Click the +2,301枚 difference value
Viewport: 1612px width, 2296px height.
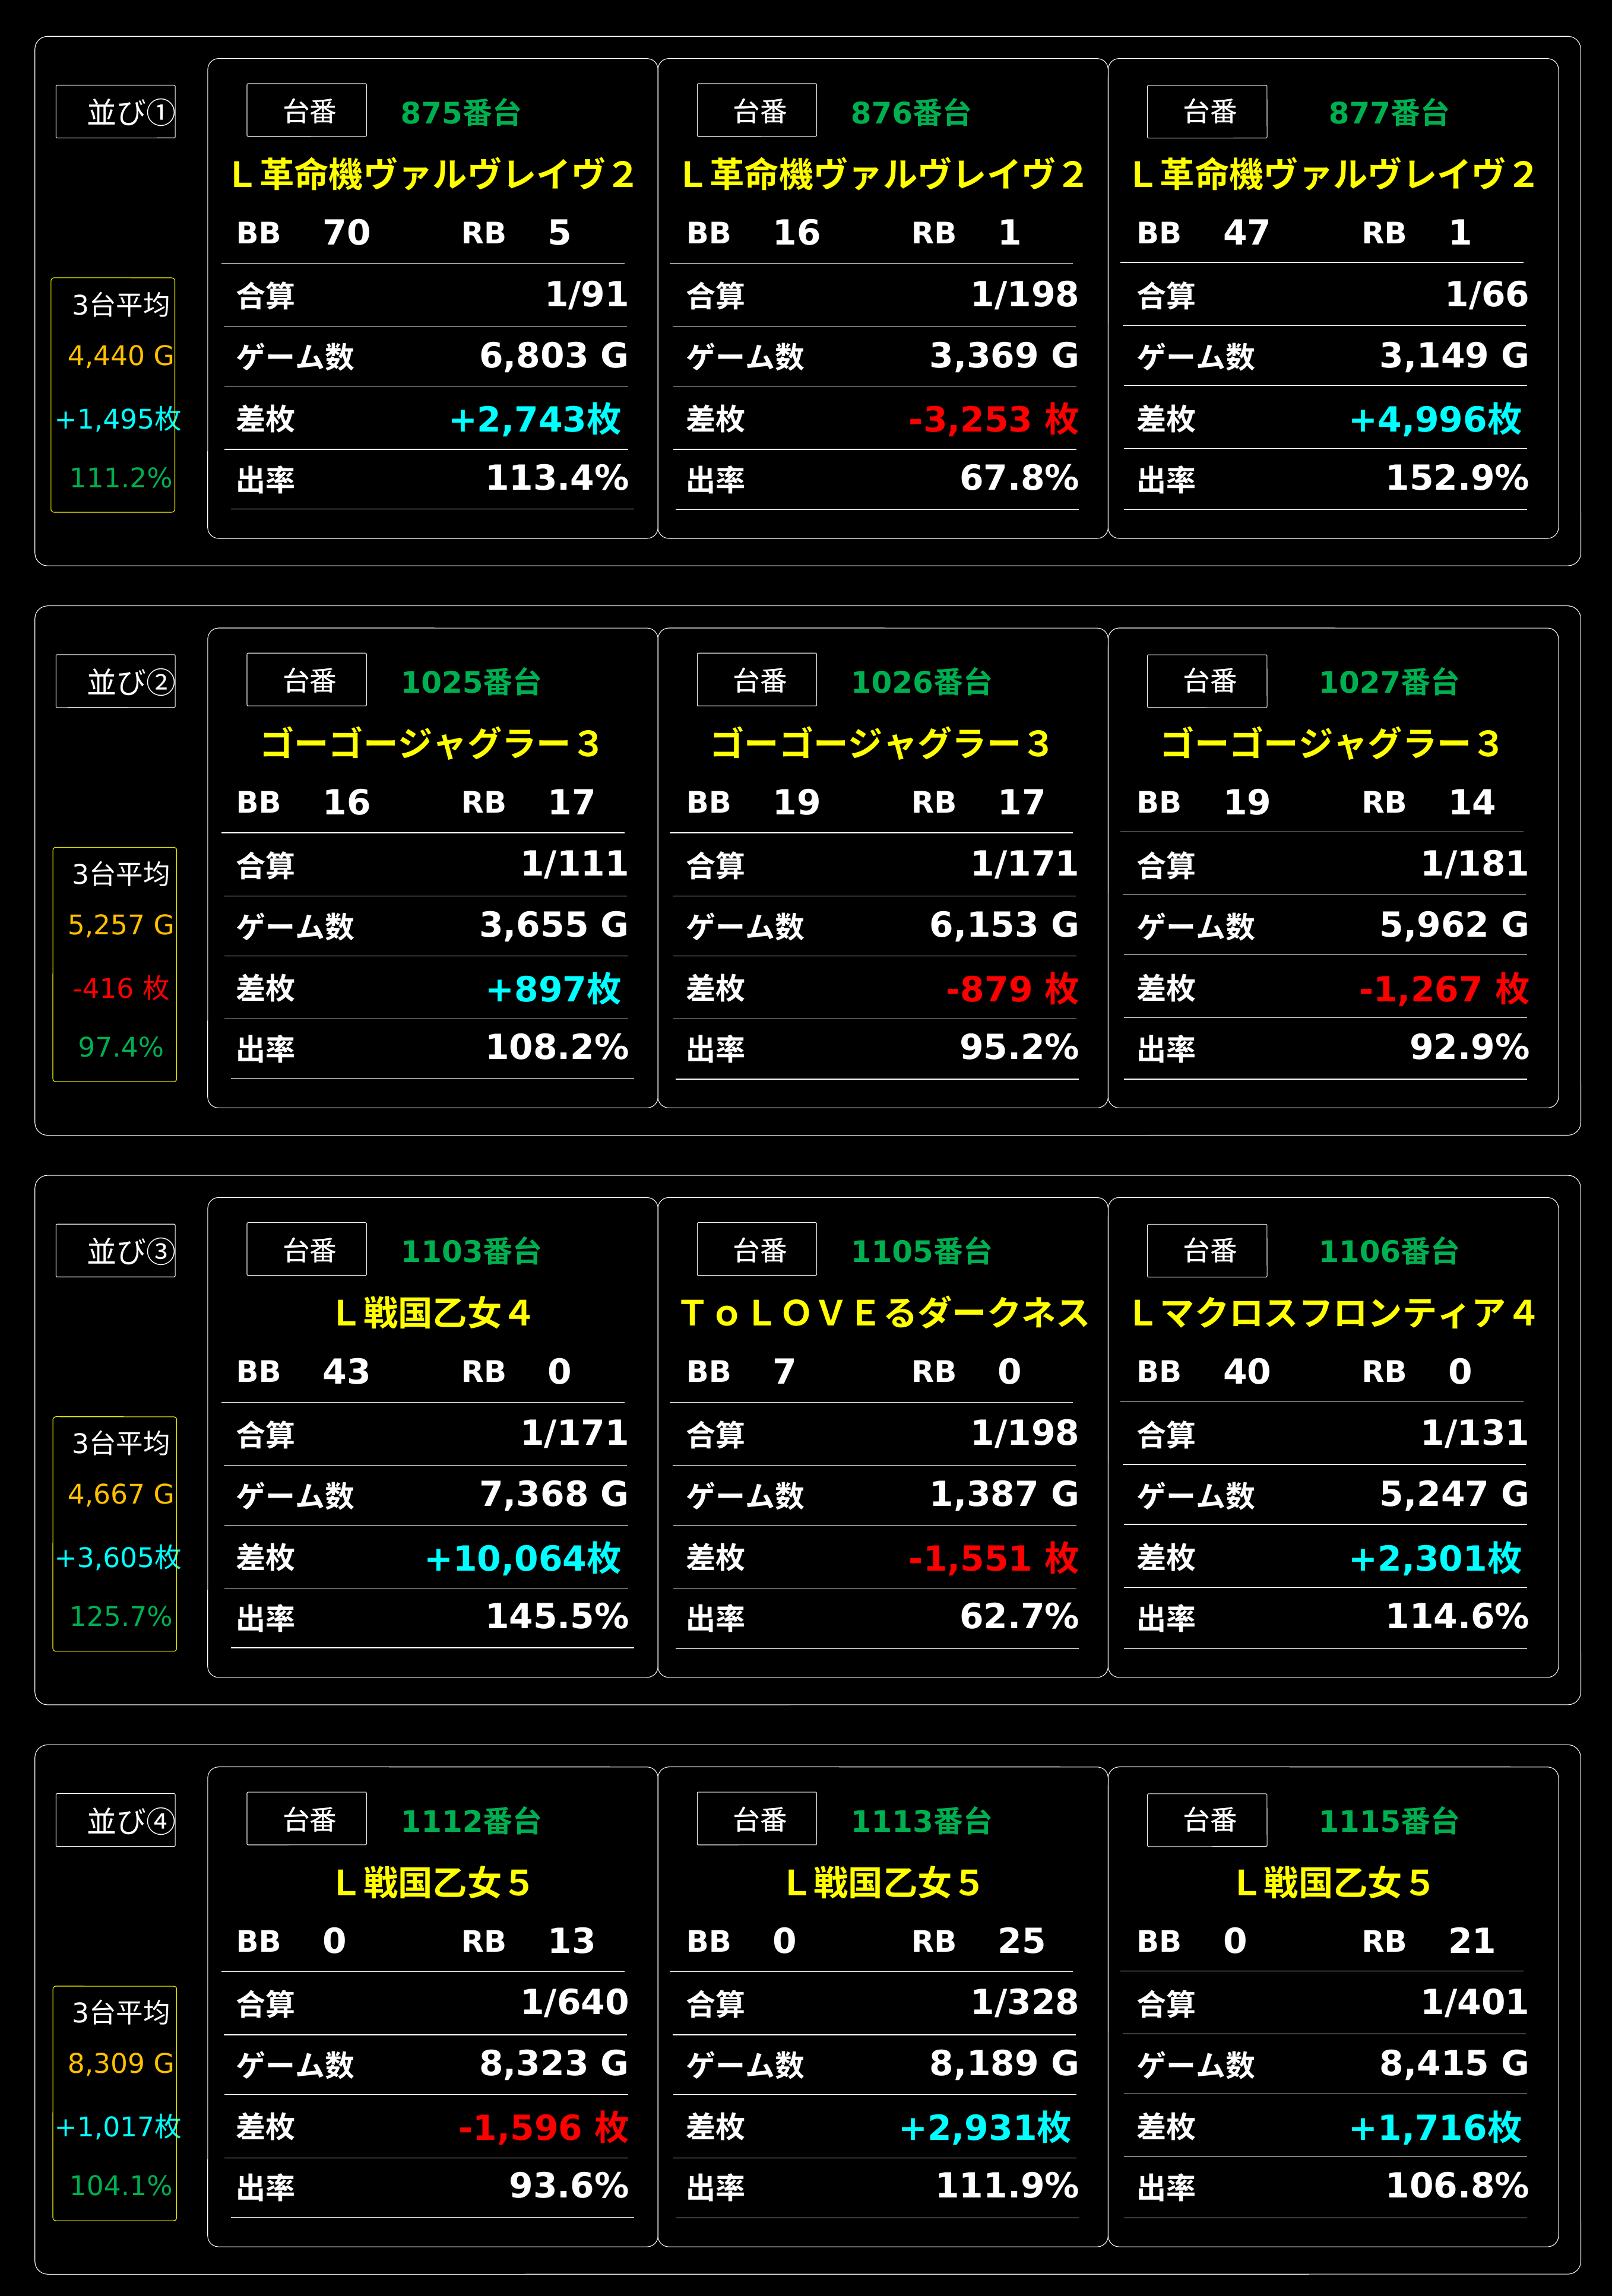pyautogui.click(x=1436, y=1558)
